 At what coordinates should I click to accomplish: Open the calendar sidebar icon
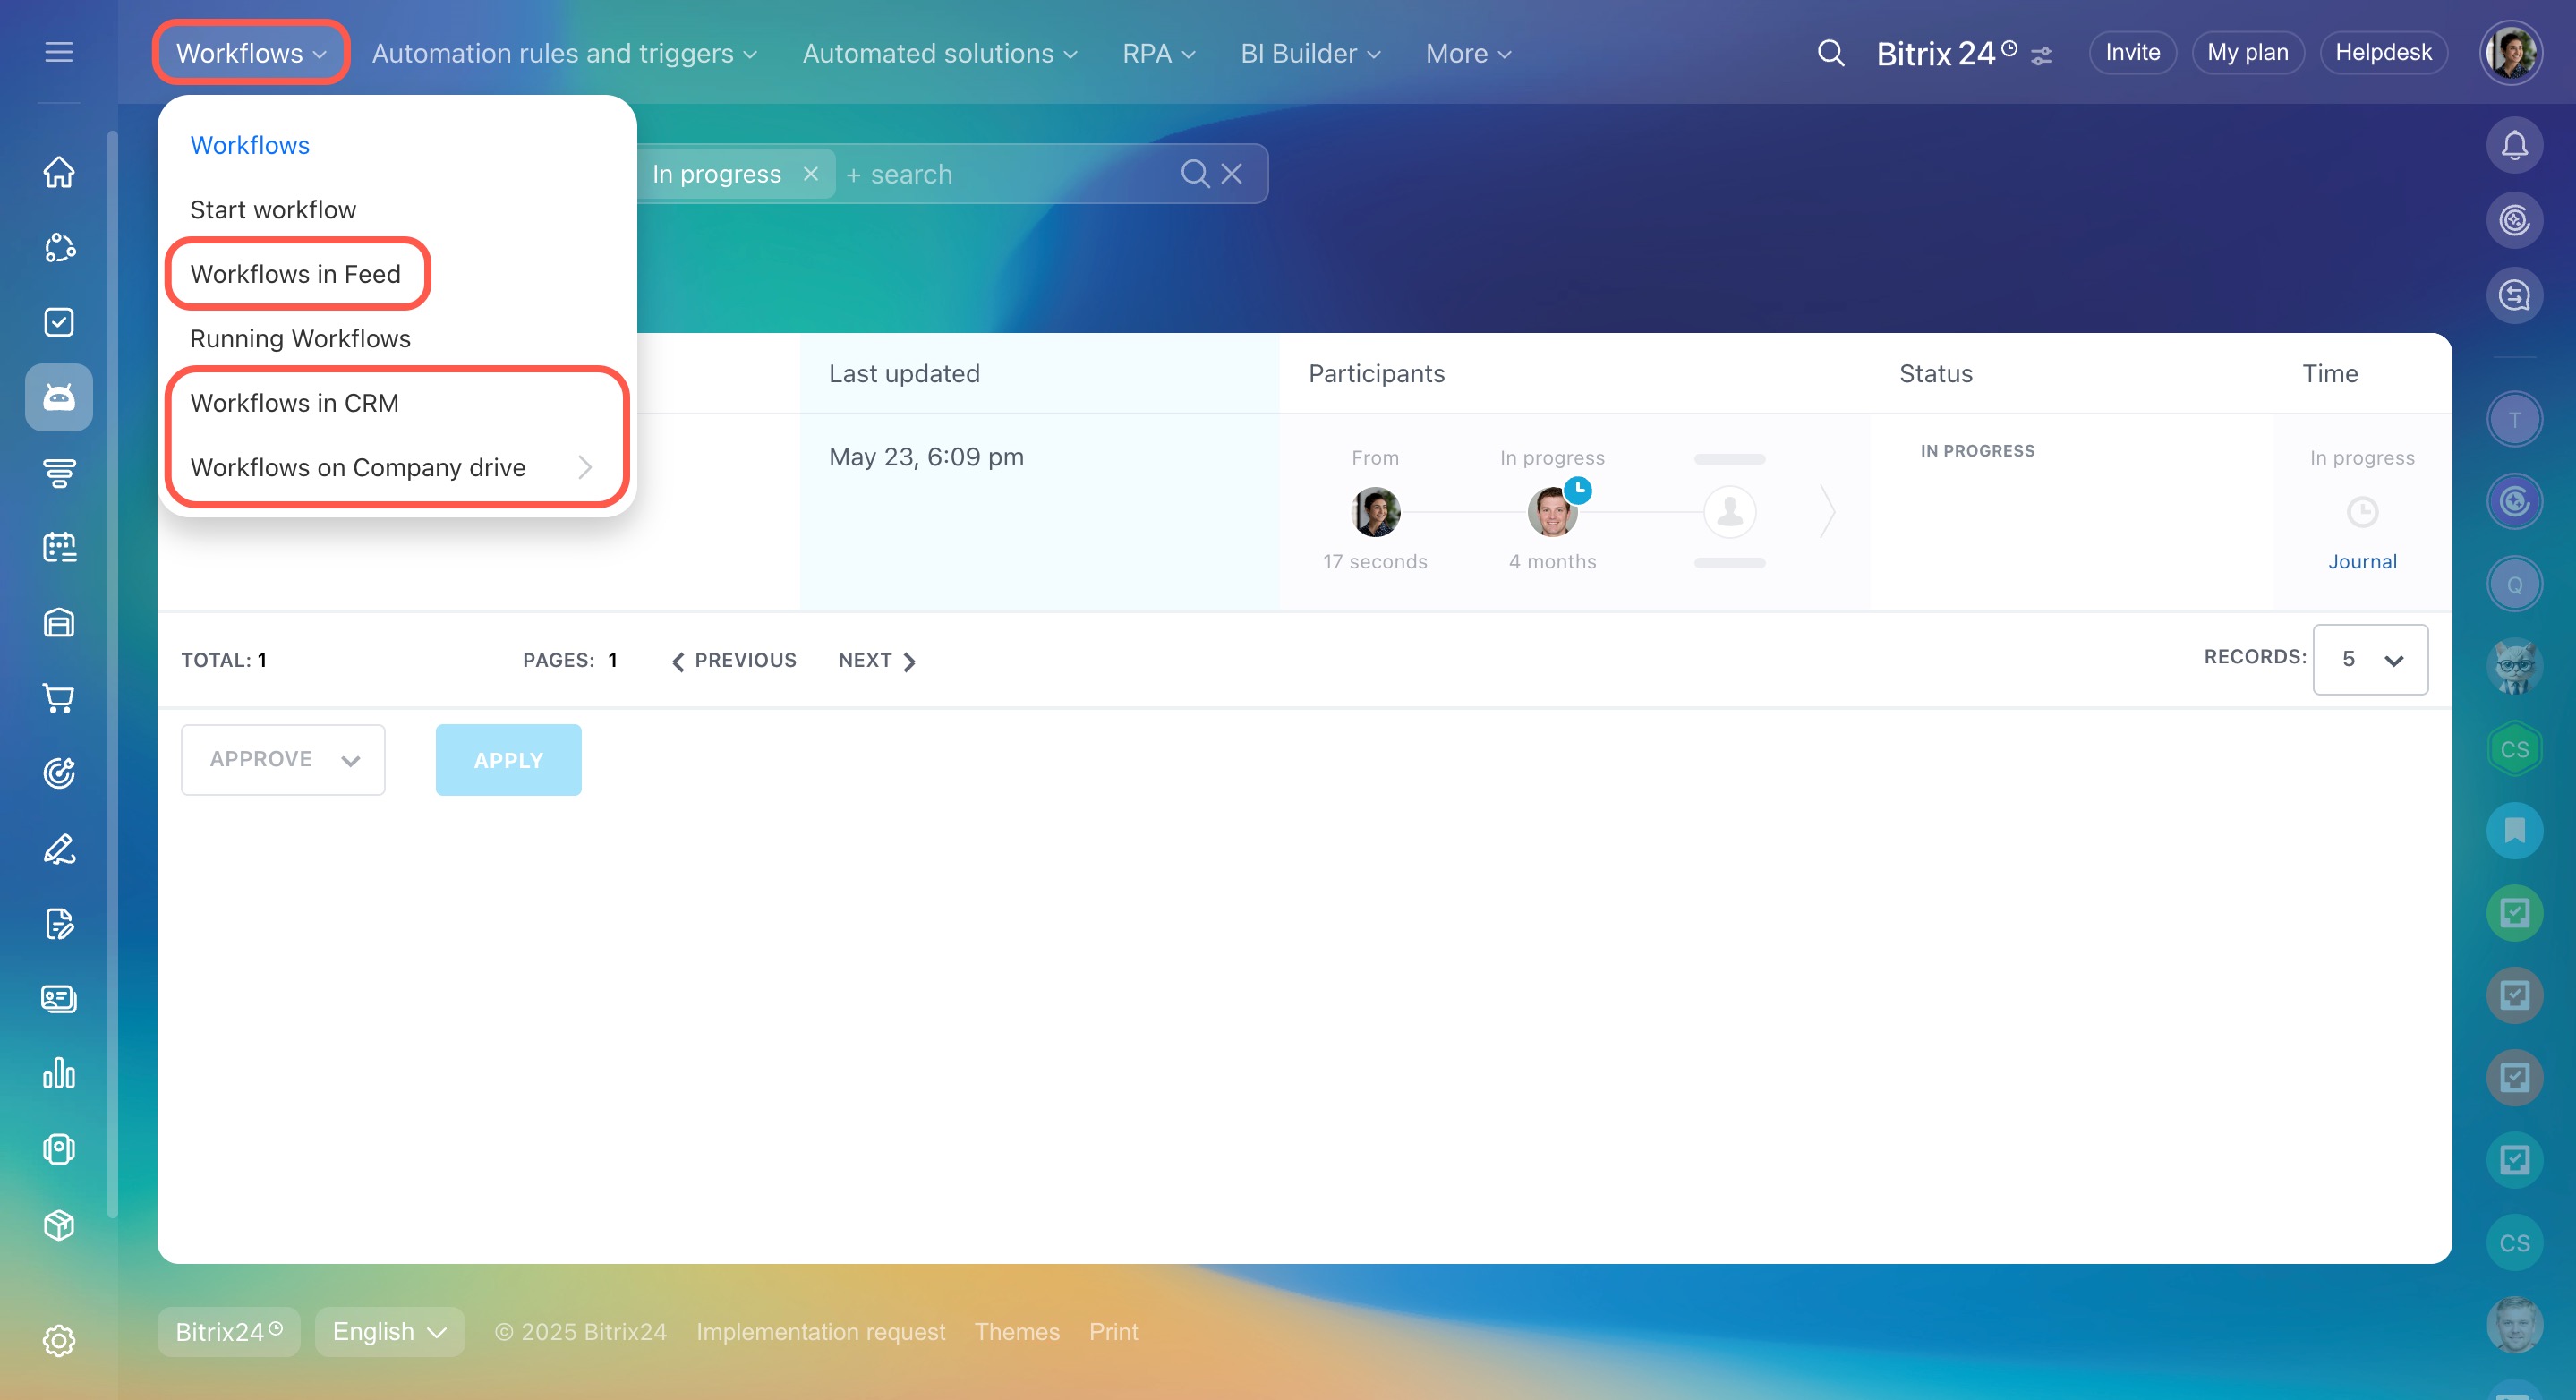coord(59,547)
